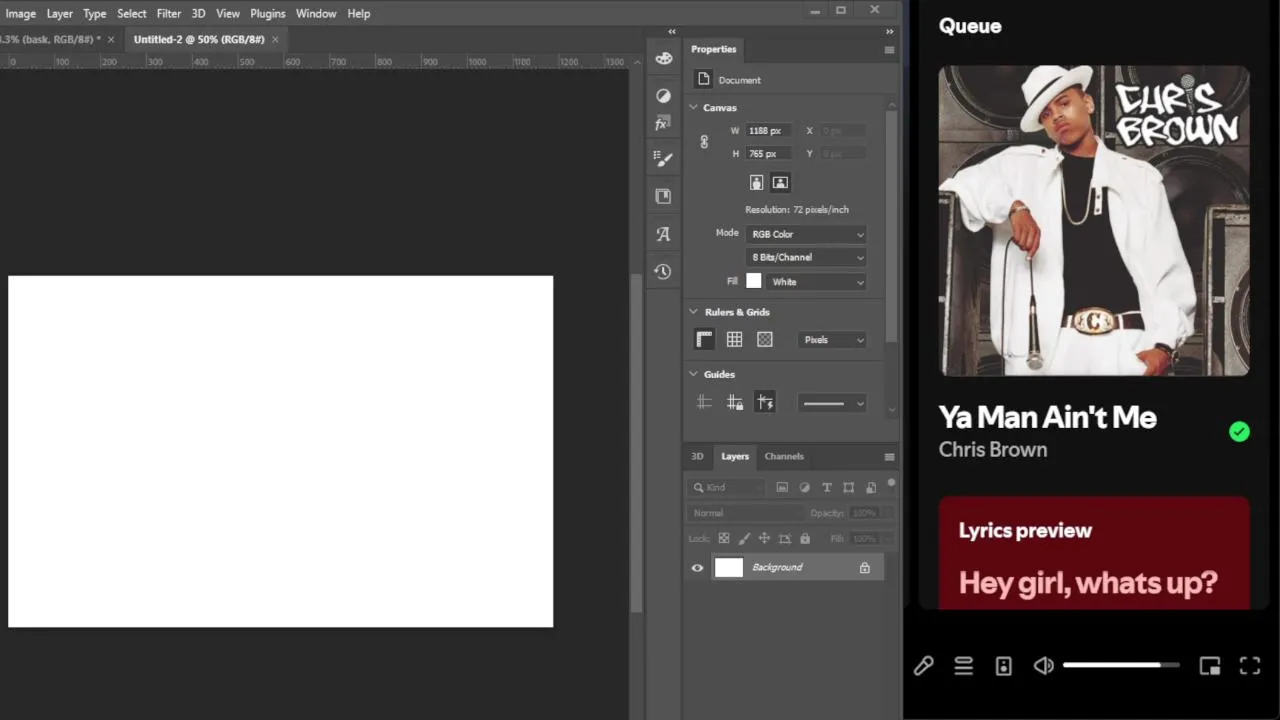Set canvas orientation to portrait
The image size is (1280, 720).
click(756, 183)
